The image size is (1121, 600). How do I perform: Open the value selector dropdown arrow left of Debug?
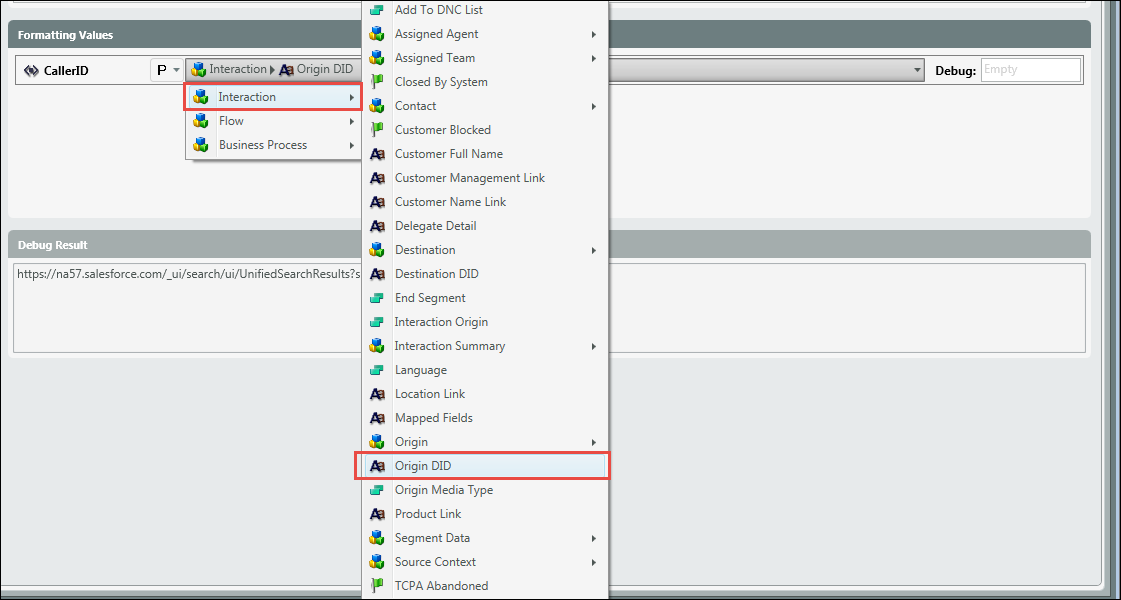click(917, 70)
